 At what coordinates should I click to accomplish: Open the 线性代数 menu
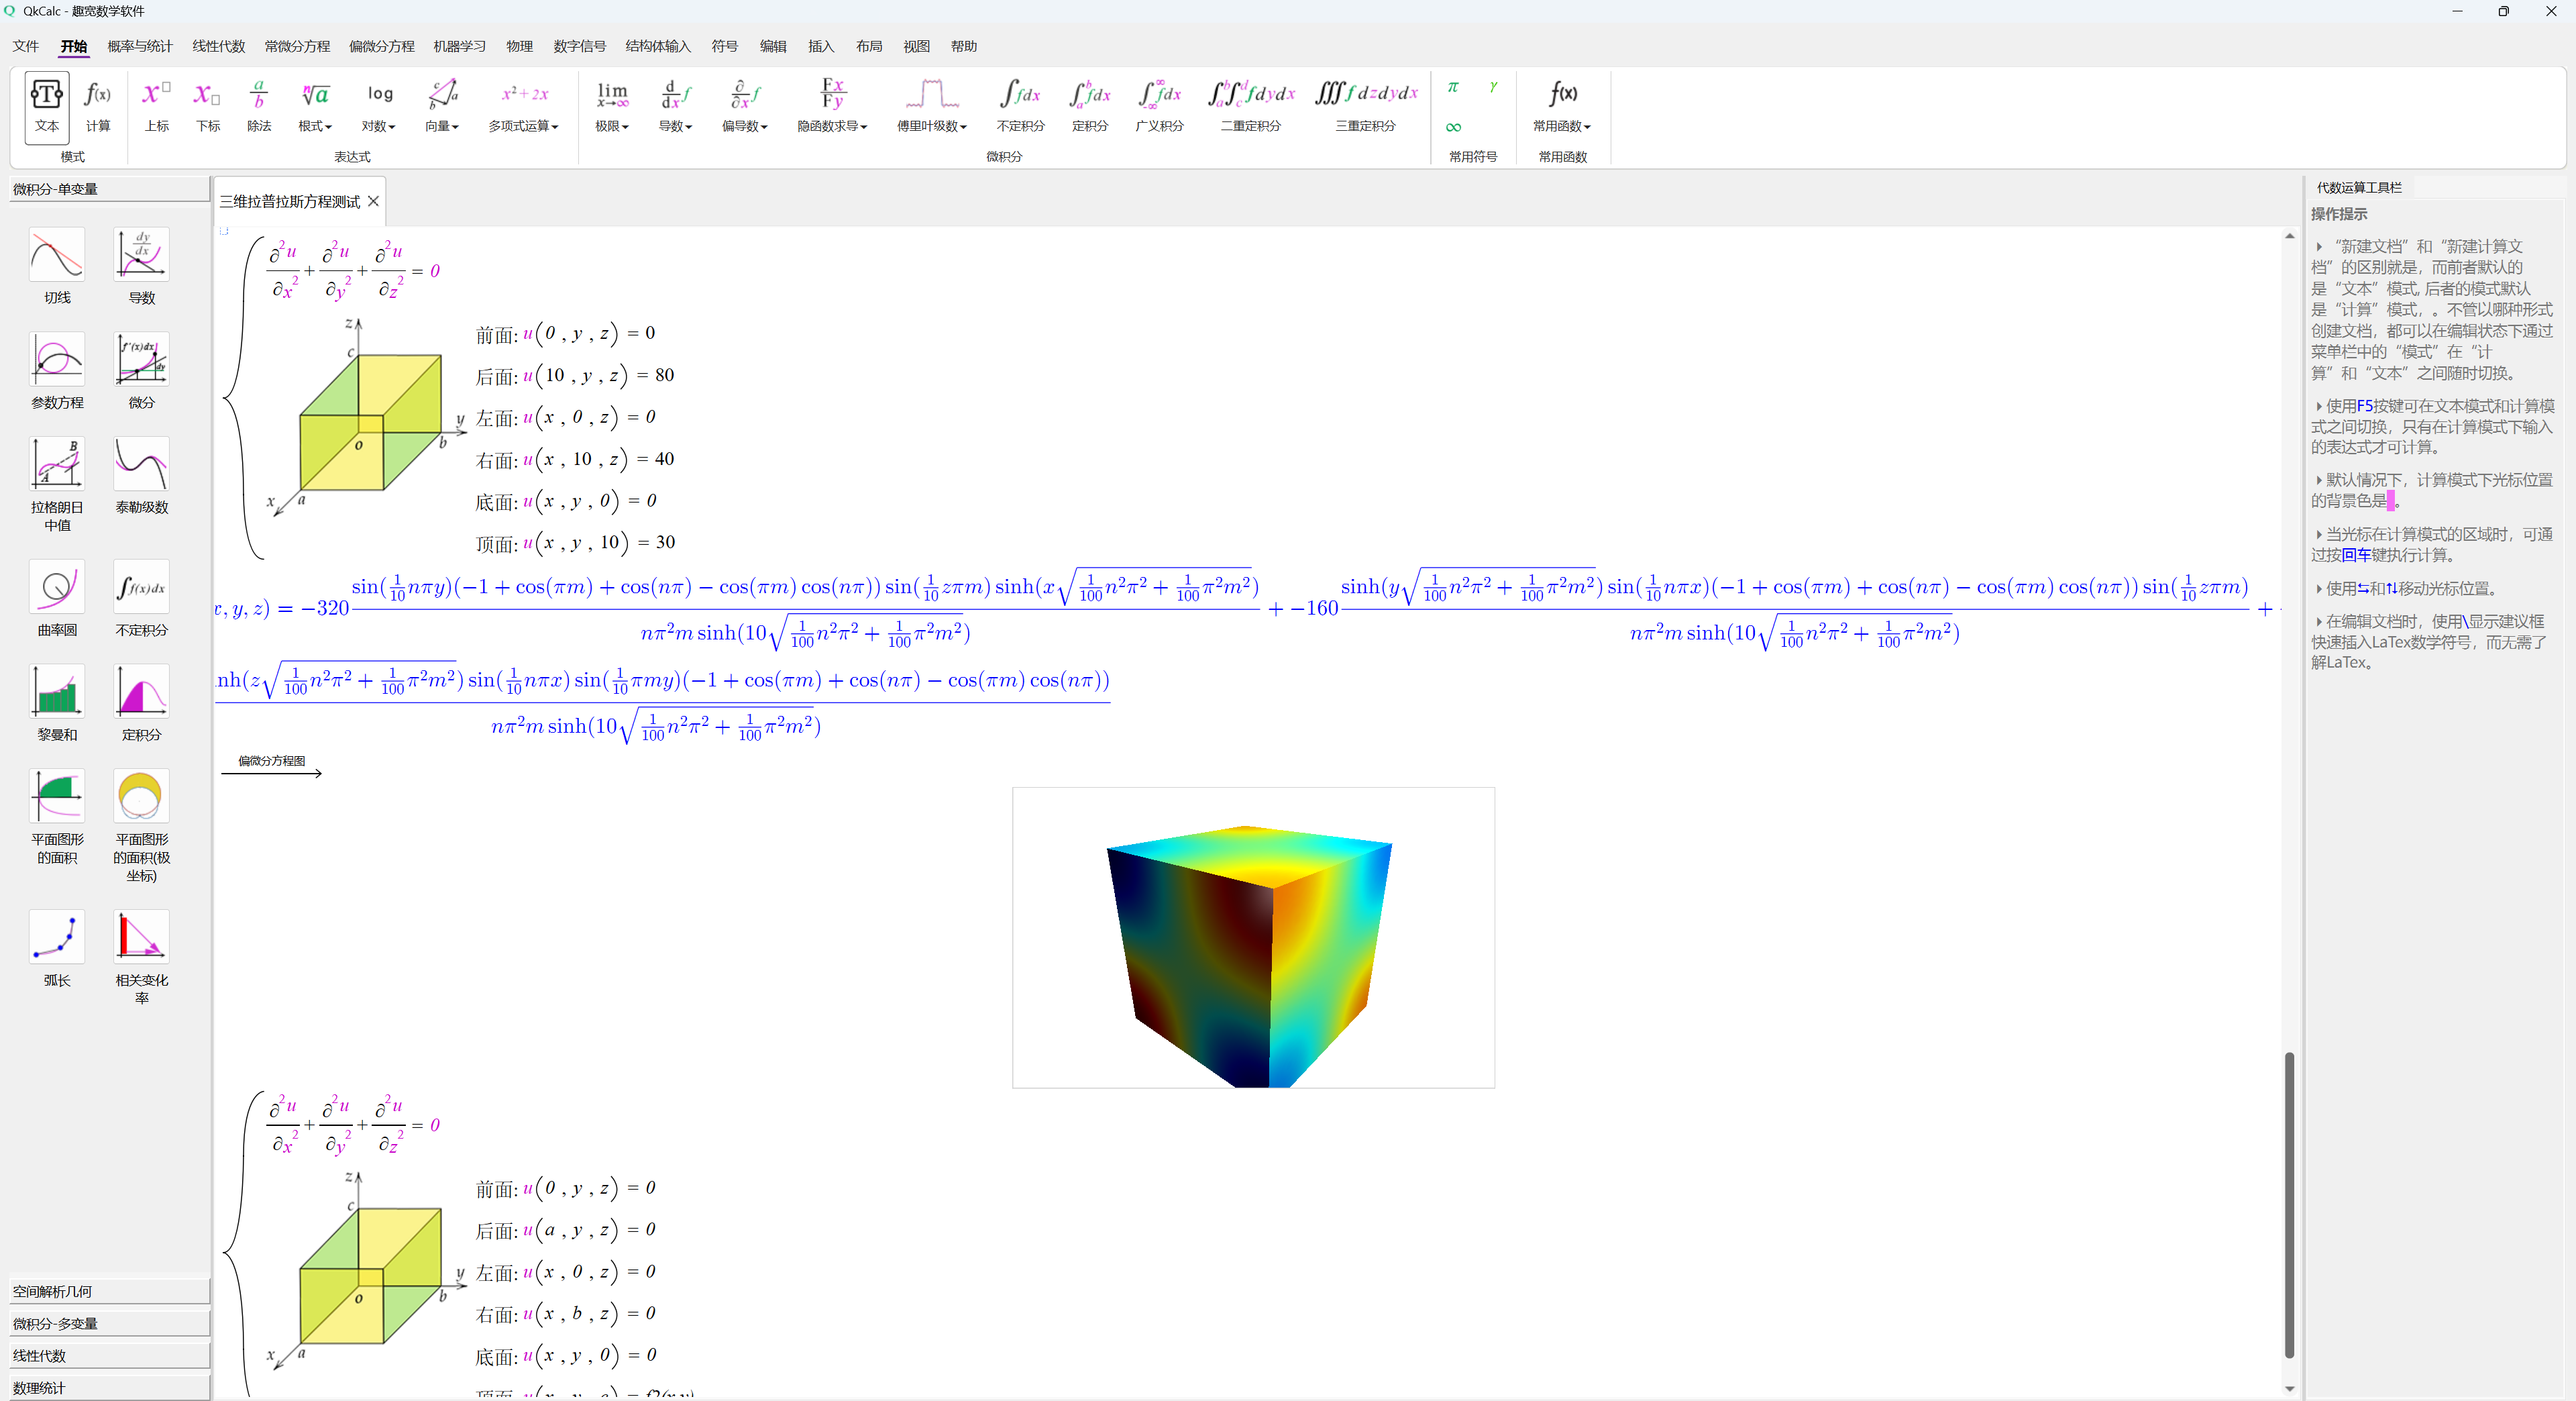pos(218,46)
